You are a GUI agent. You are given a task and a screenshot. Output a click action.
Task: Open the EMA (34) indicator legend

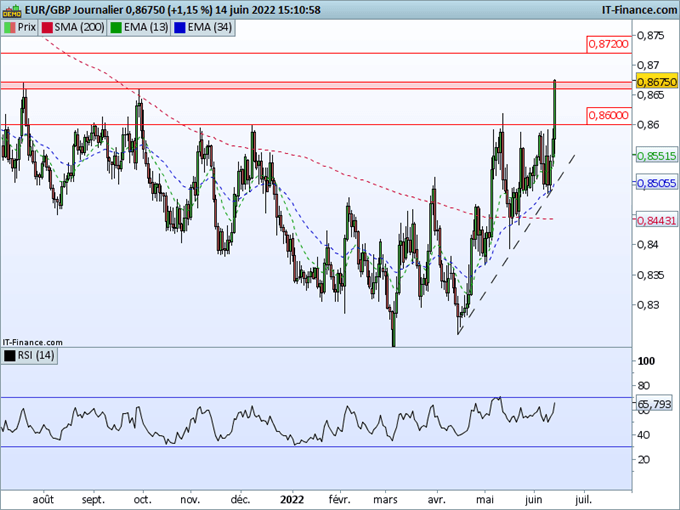(203, 27)
